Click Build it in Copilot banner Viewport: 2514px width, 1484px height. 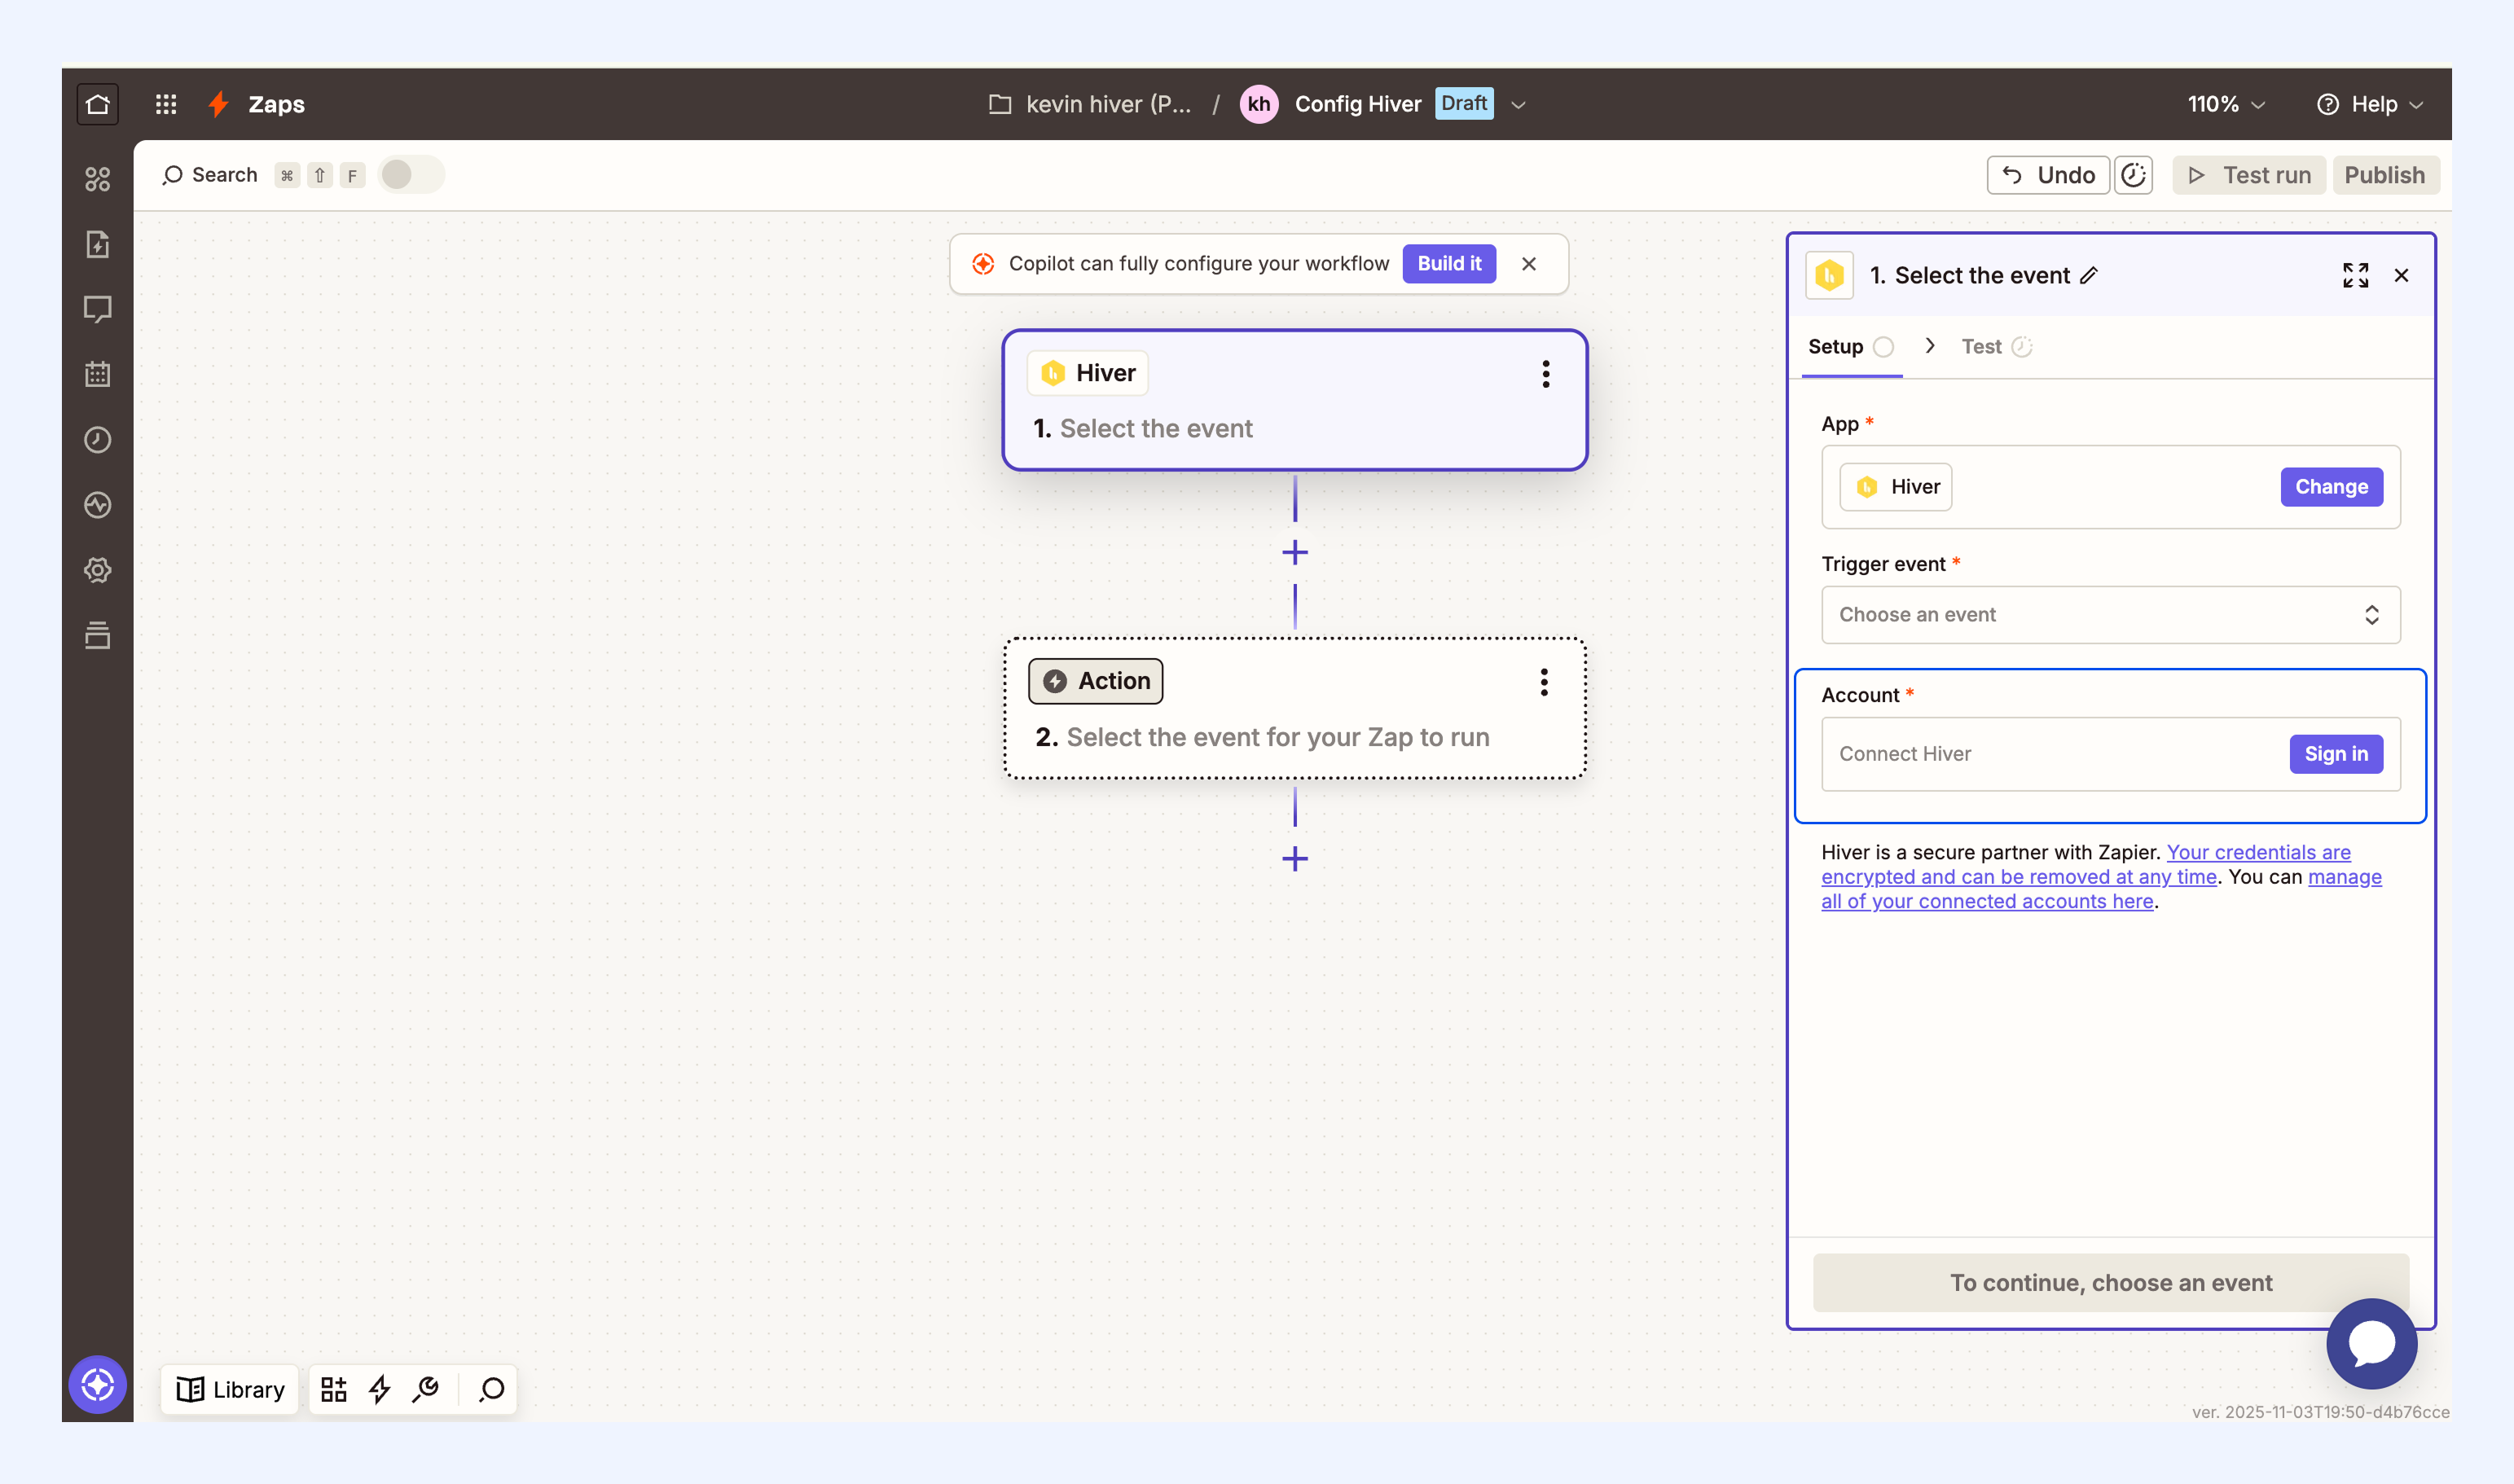1449,264
